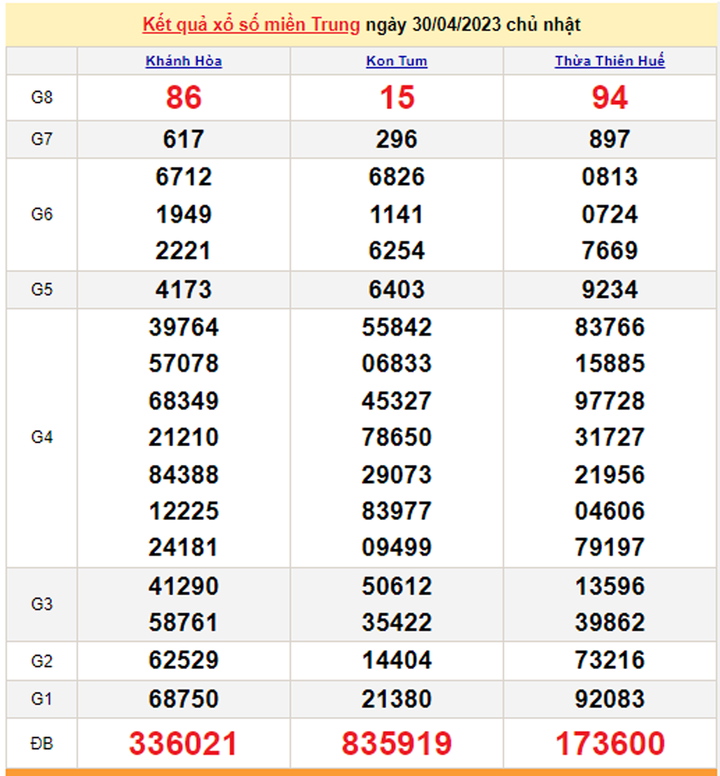Open the Kon Tum province link
The height and width of the screenshot is (776, 720).
397,61
